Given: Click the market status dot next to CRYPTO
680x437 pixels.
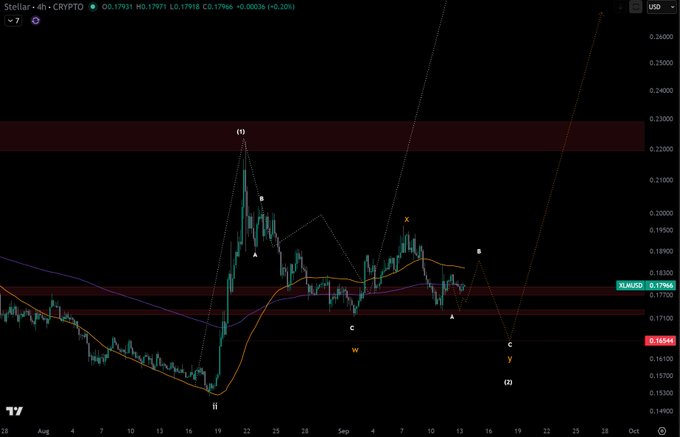Looking at the screenshot, I should pyautogui.click(x=92, y=7).
